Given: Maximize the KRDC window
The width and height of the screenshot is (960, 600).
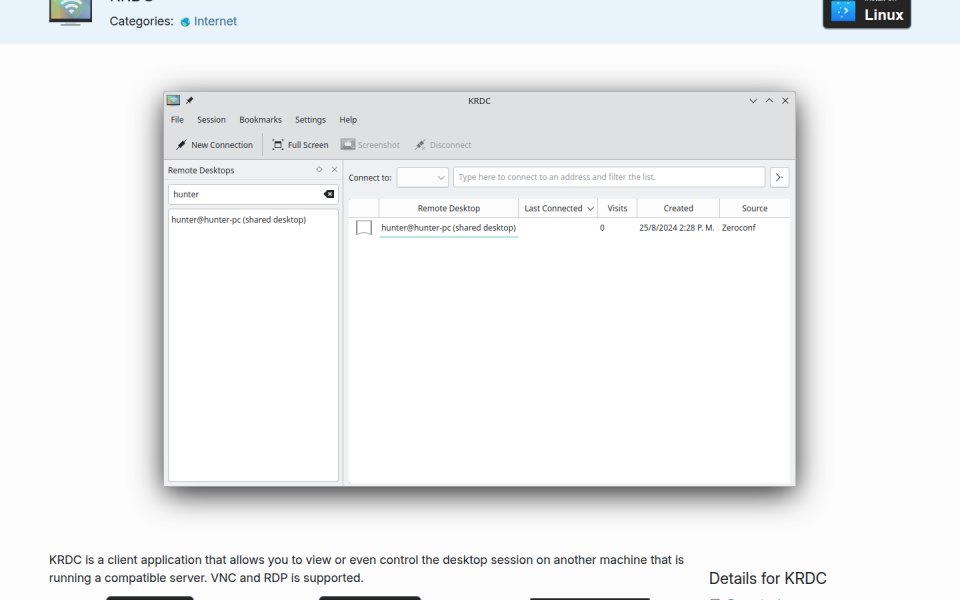Looking at the screenshot, I should 769,101.
